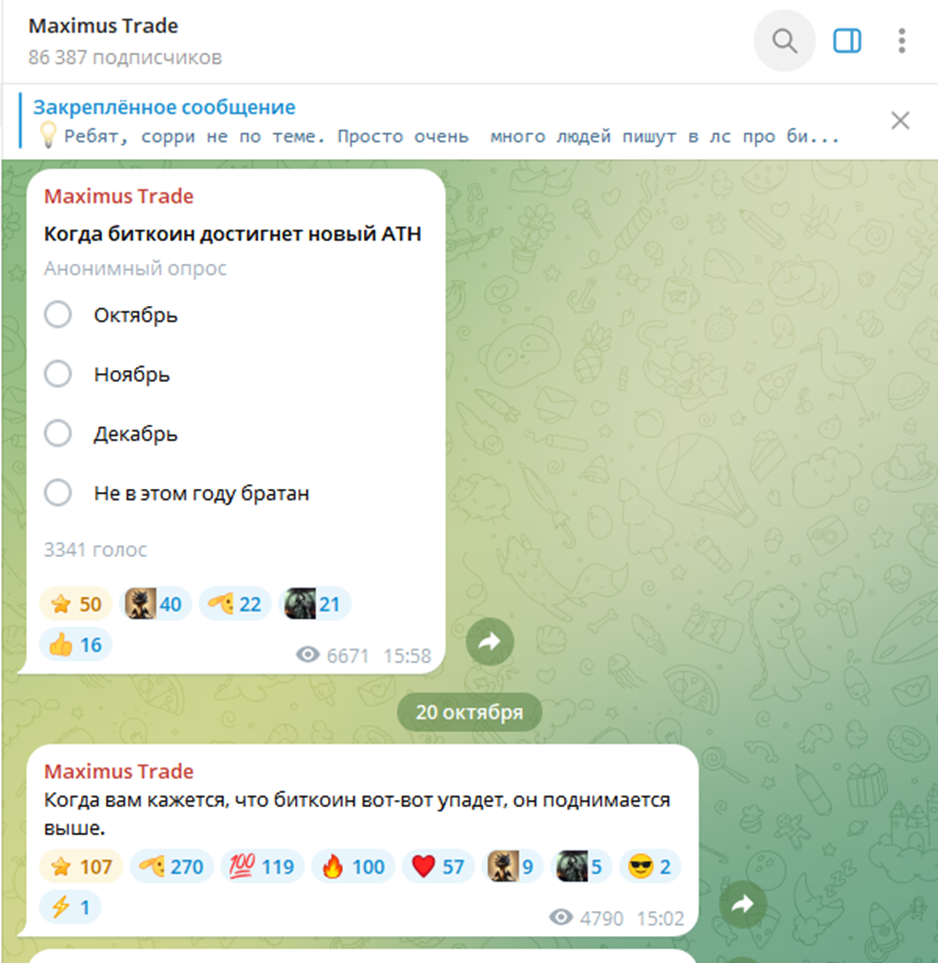Forward the poll message with share arrow

pyautogui.click(x=490, y=642)
